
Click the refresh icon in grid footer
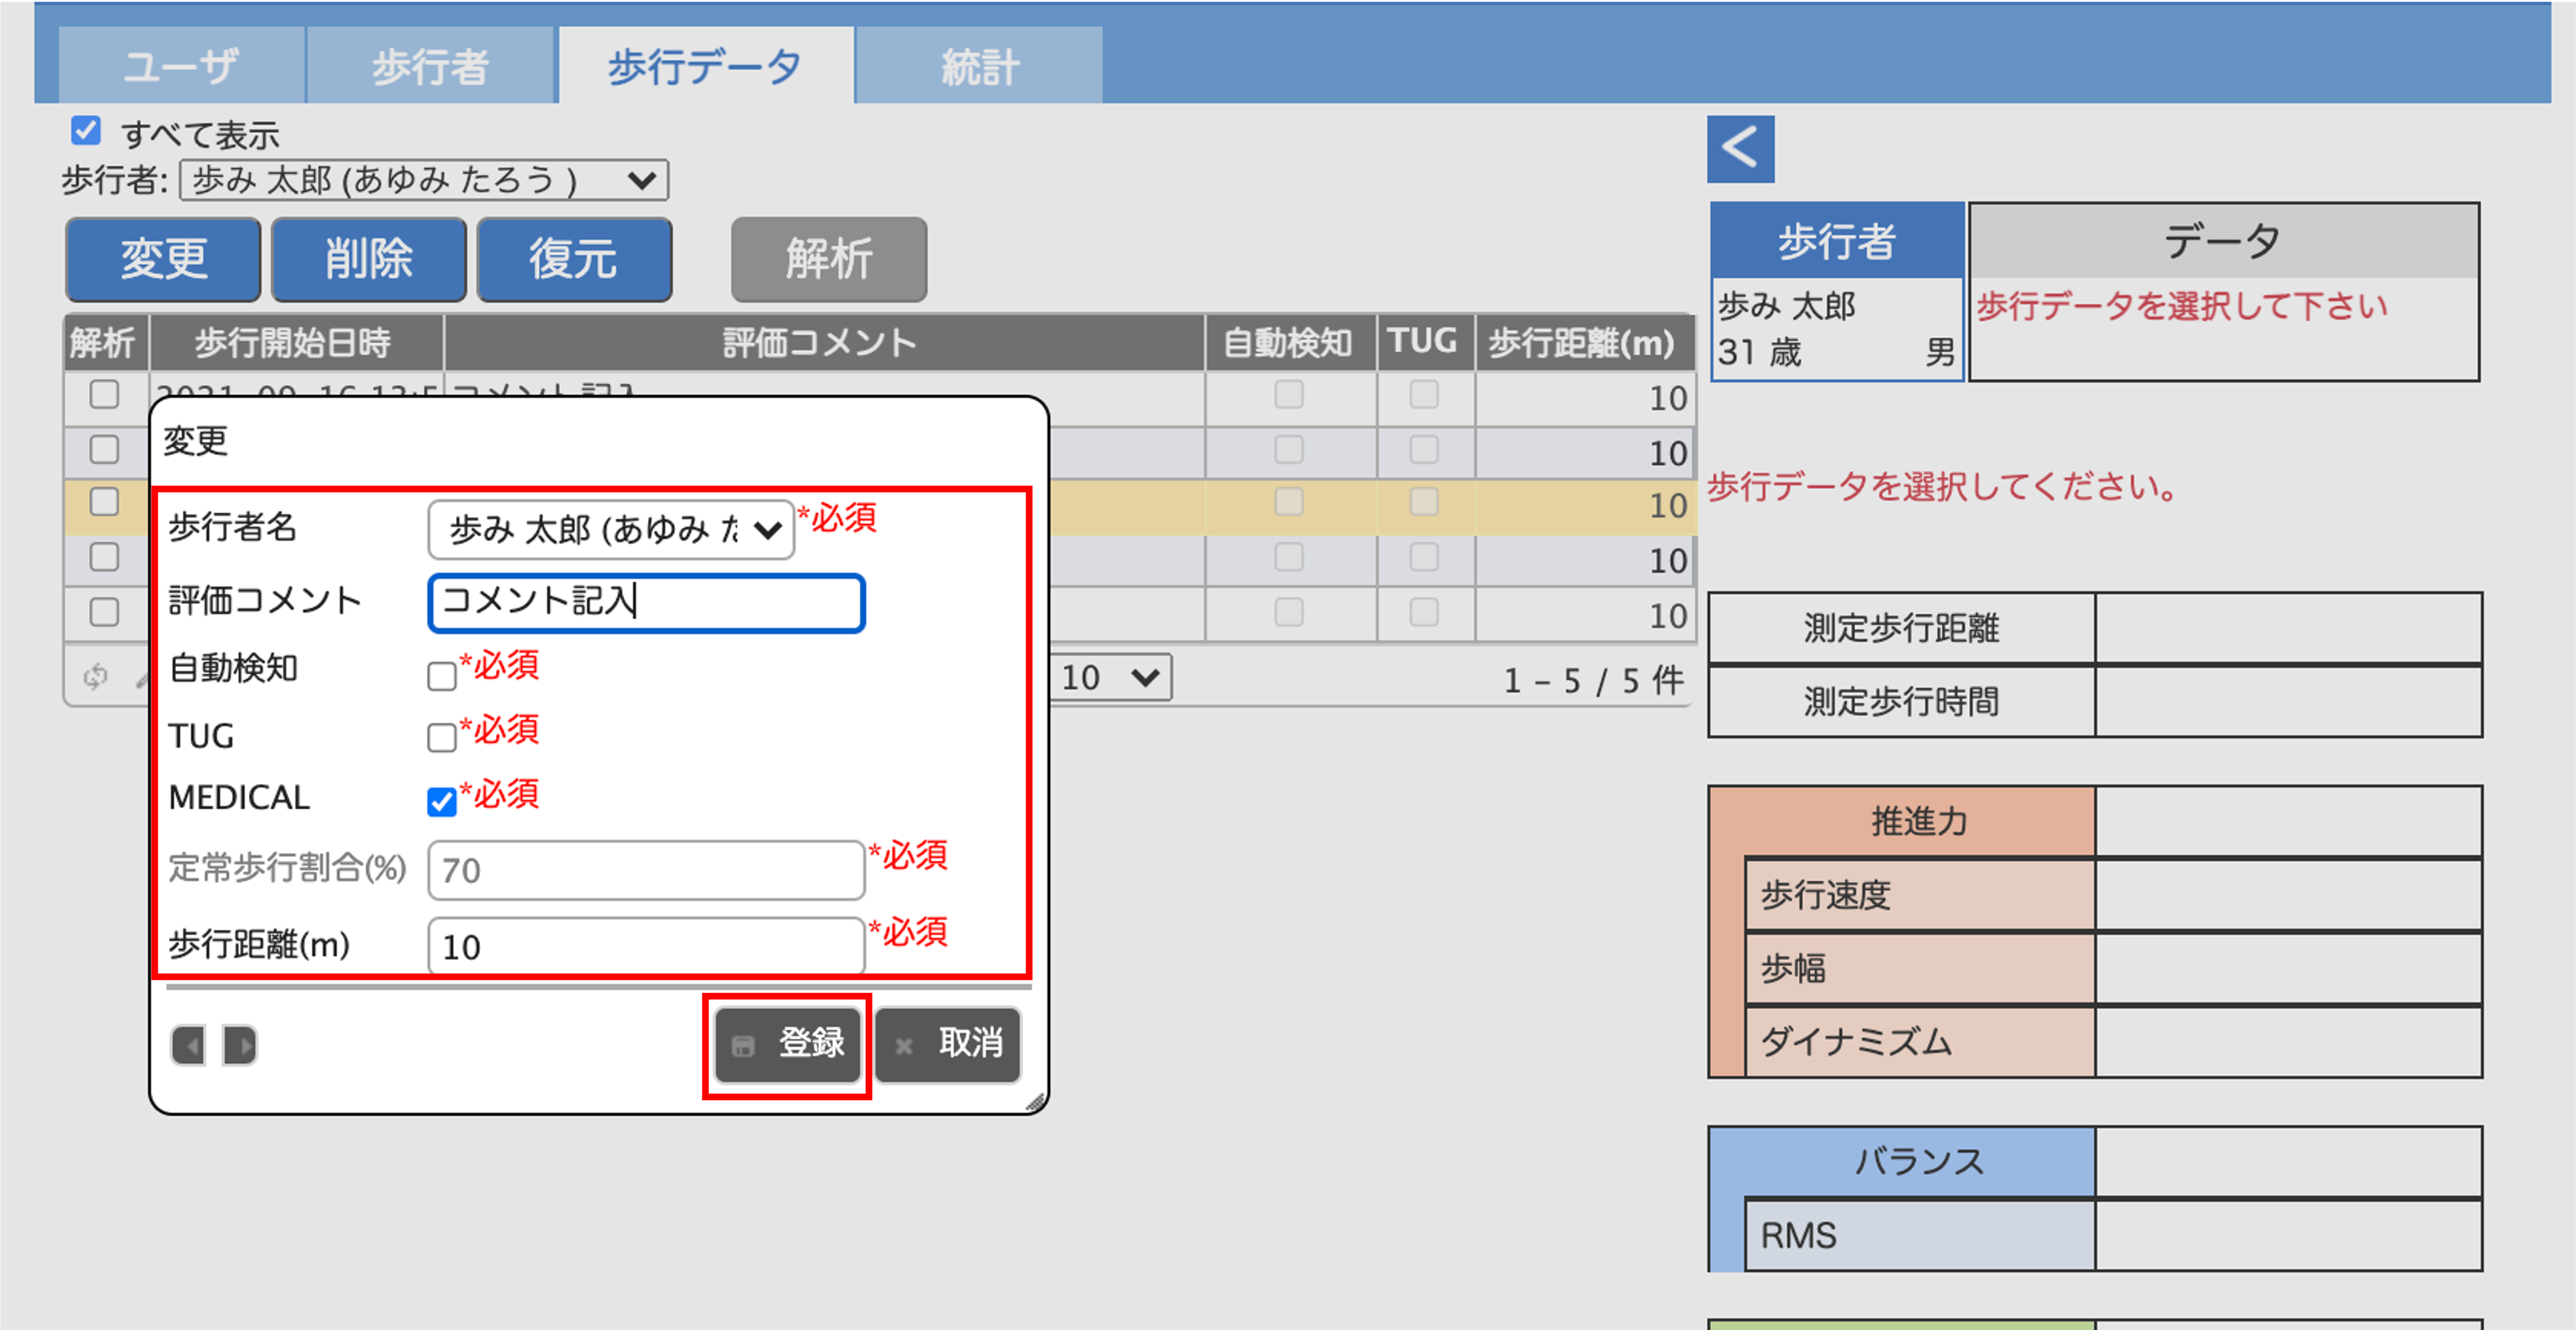(95, 677)
